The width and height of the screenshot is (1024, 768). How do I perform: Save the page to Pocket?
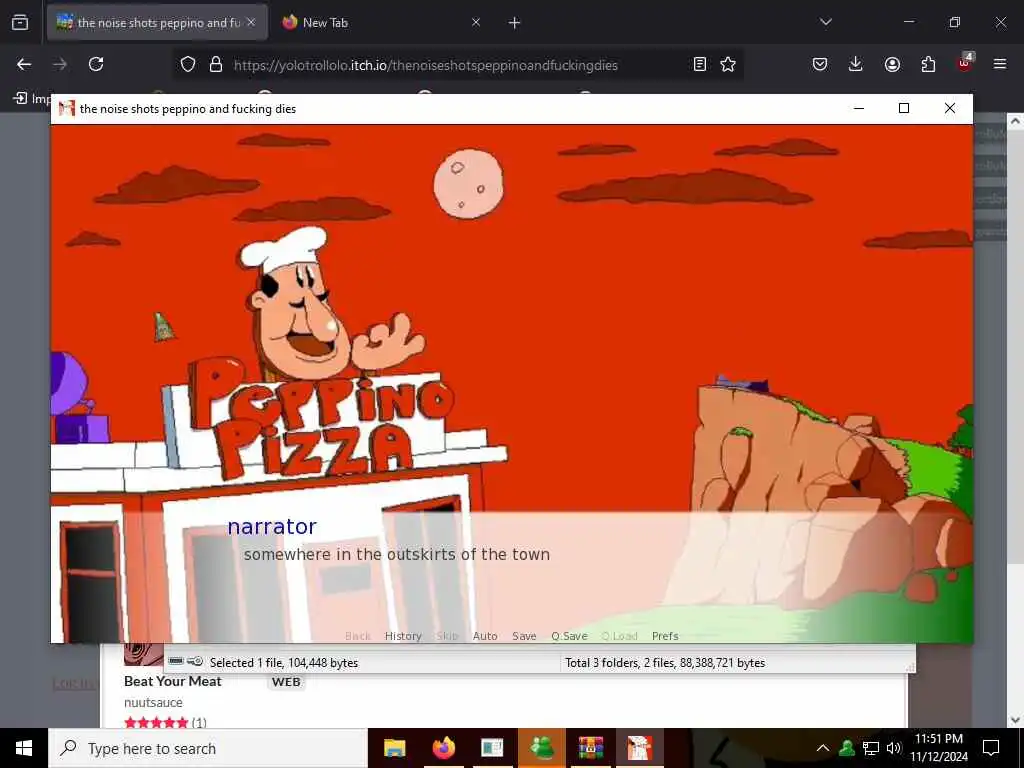[820, 64]
